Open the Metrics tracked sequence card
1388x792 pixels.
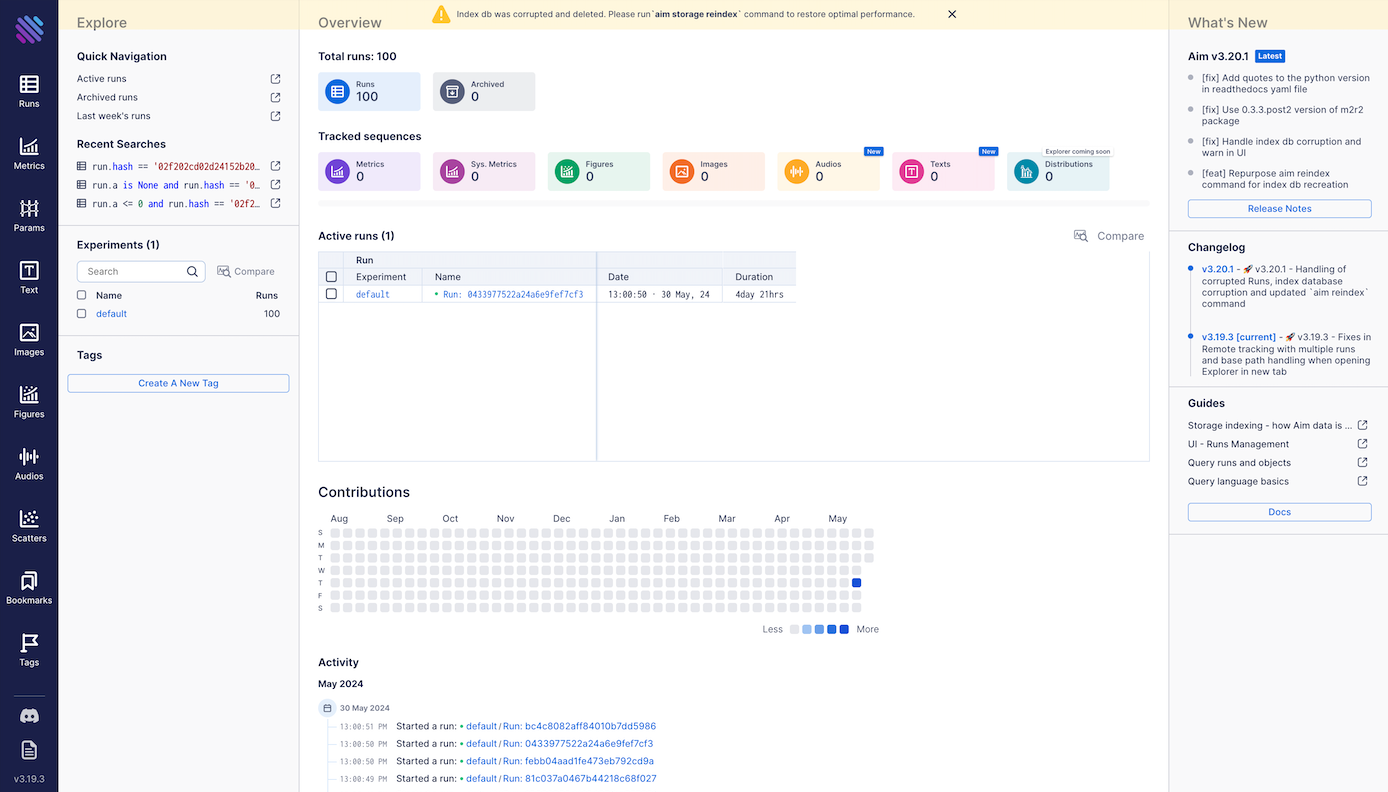(x=369, y=171)
